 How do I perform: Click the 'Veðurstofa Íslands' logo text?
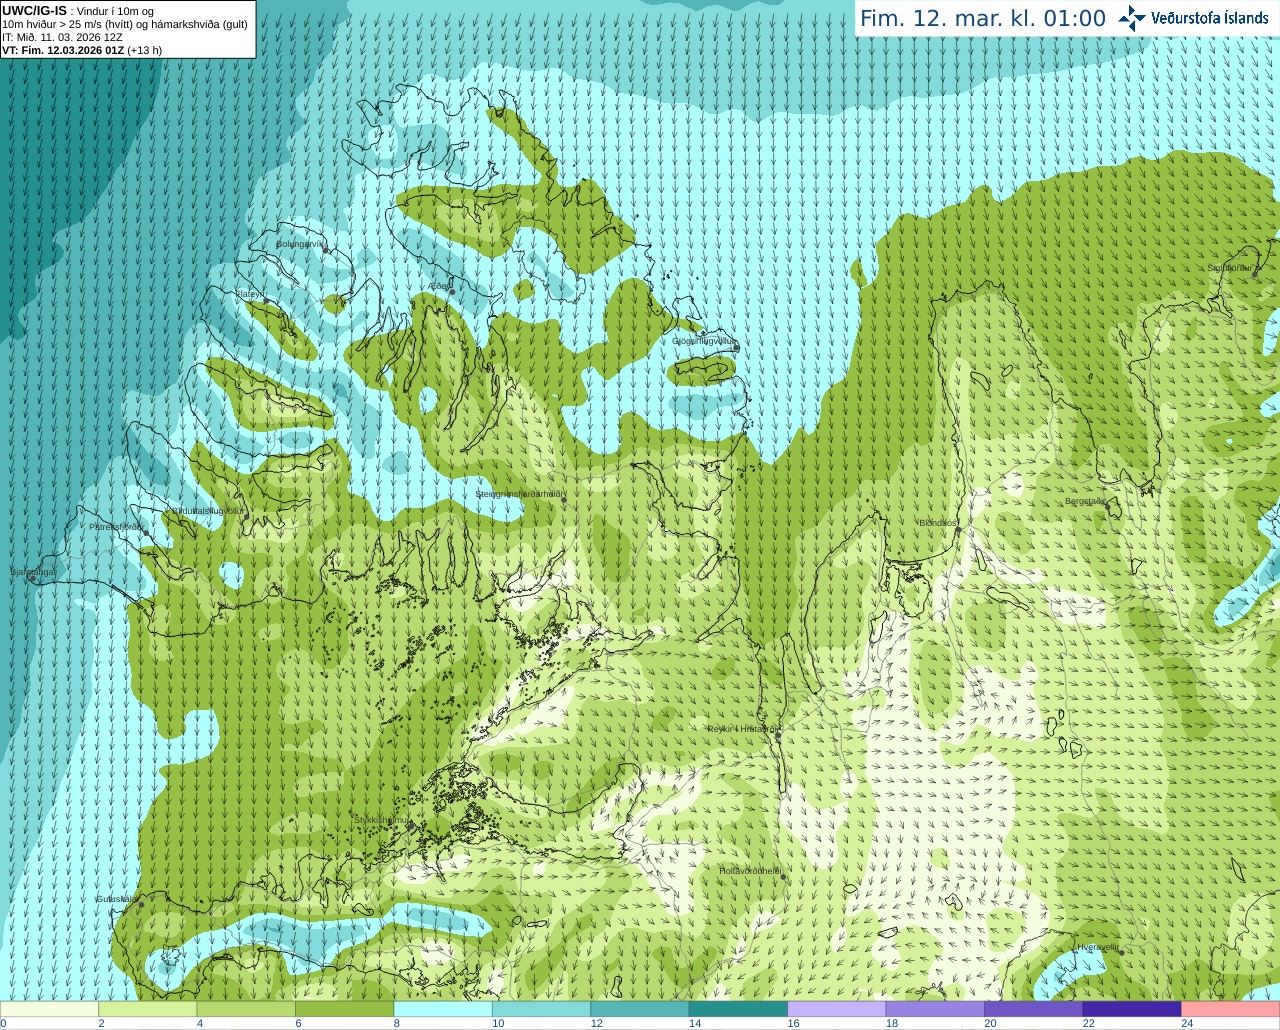coord(1210,18)
